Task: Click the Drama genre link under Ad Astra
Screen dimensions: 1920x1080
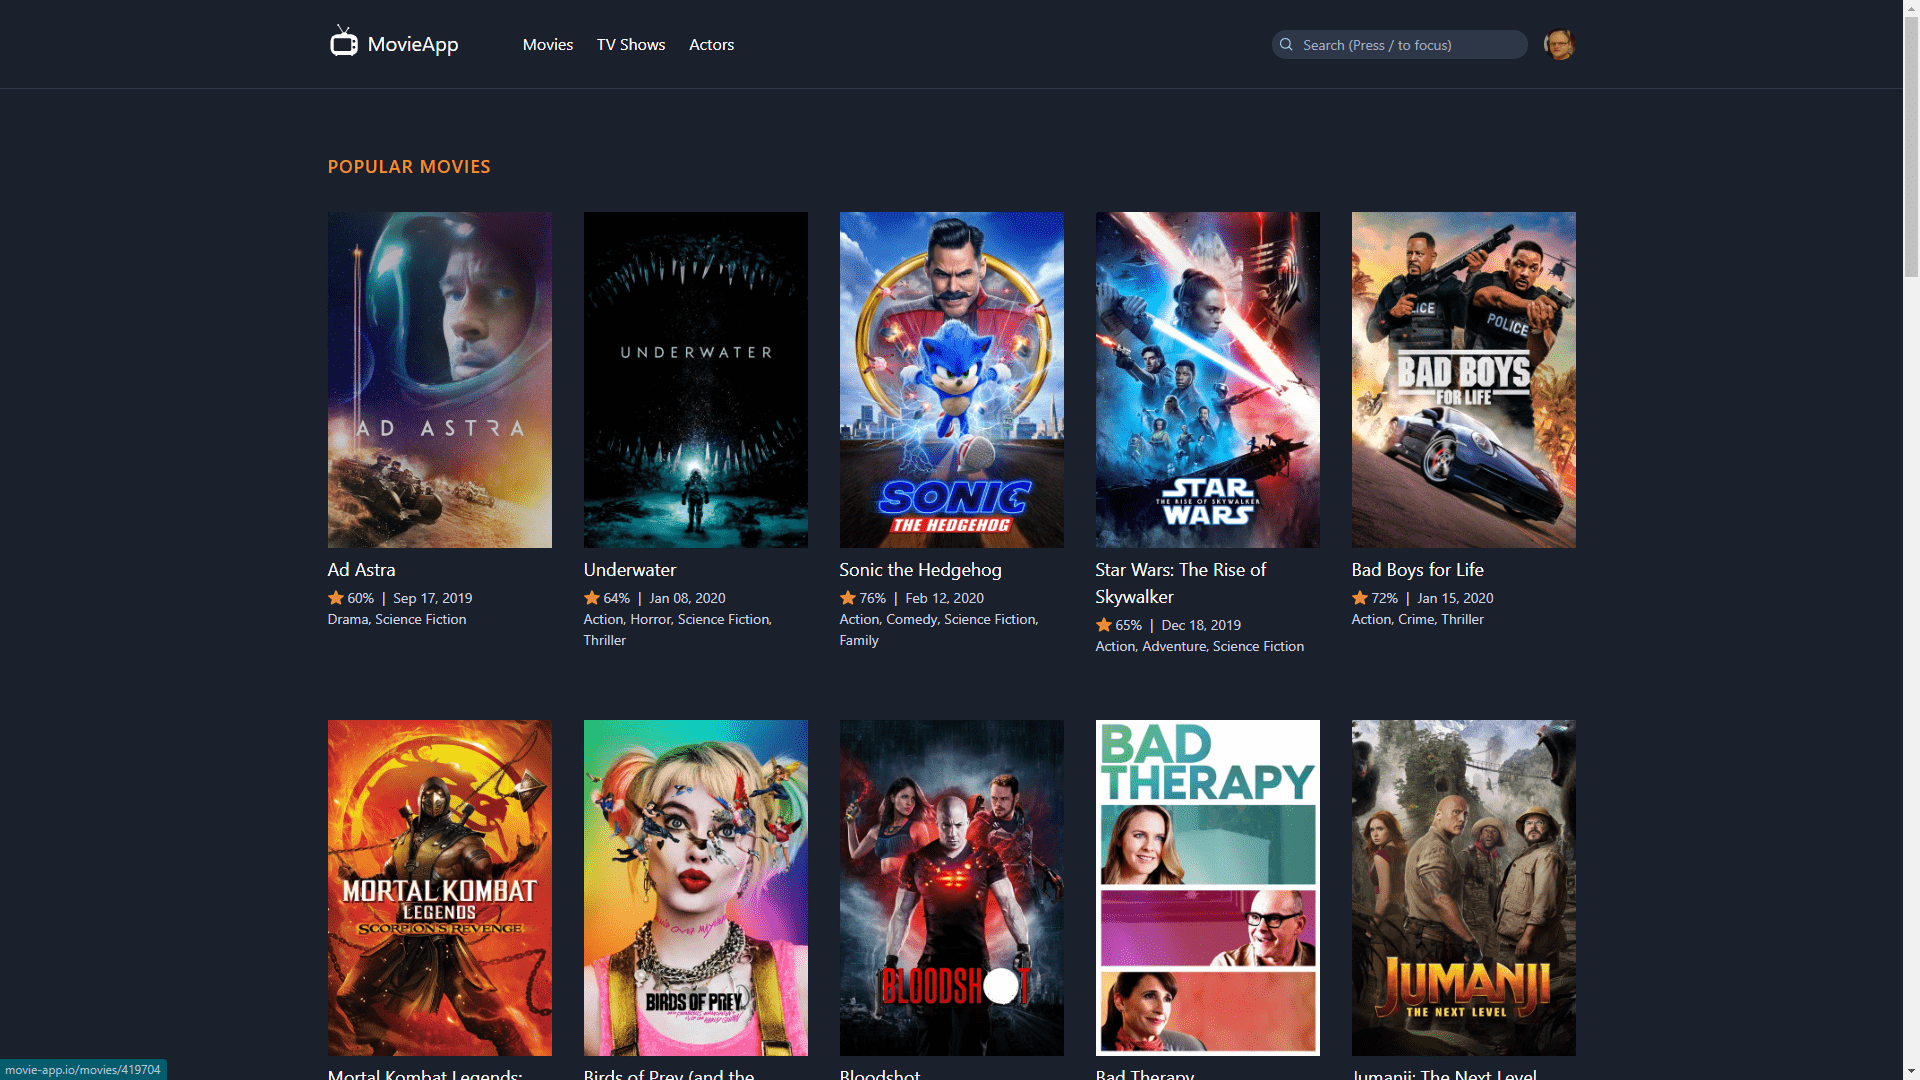Action: point(347,619)
